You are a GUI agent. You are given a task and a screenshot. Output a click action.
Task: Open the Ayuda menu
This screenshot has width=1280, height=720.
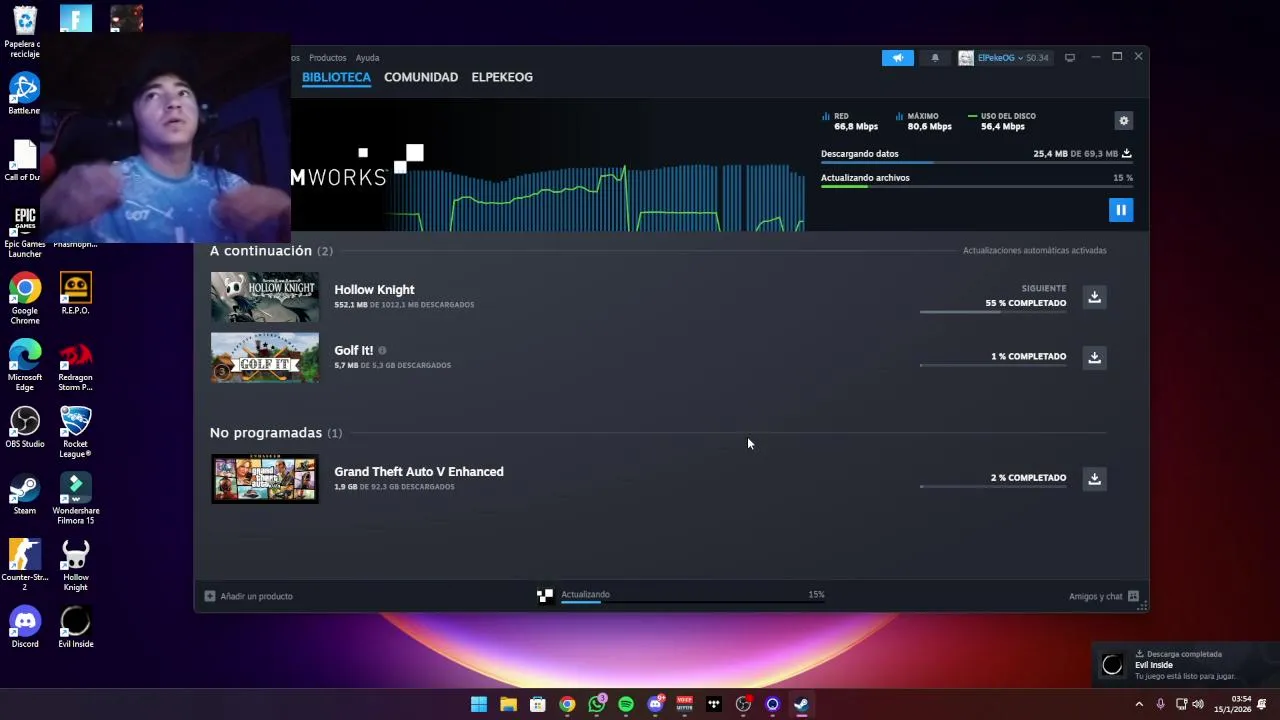(x=367, y=58)
